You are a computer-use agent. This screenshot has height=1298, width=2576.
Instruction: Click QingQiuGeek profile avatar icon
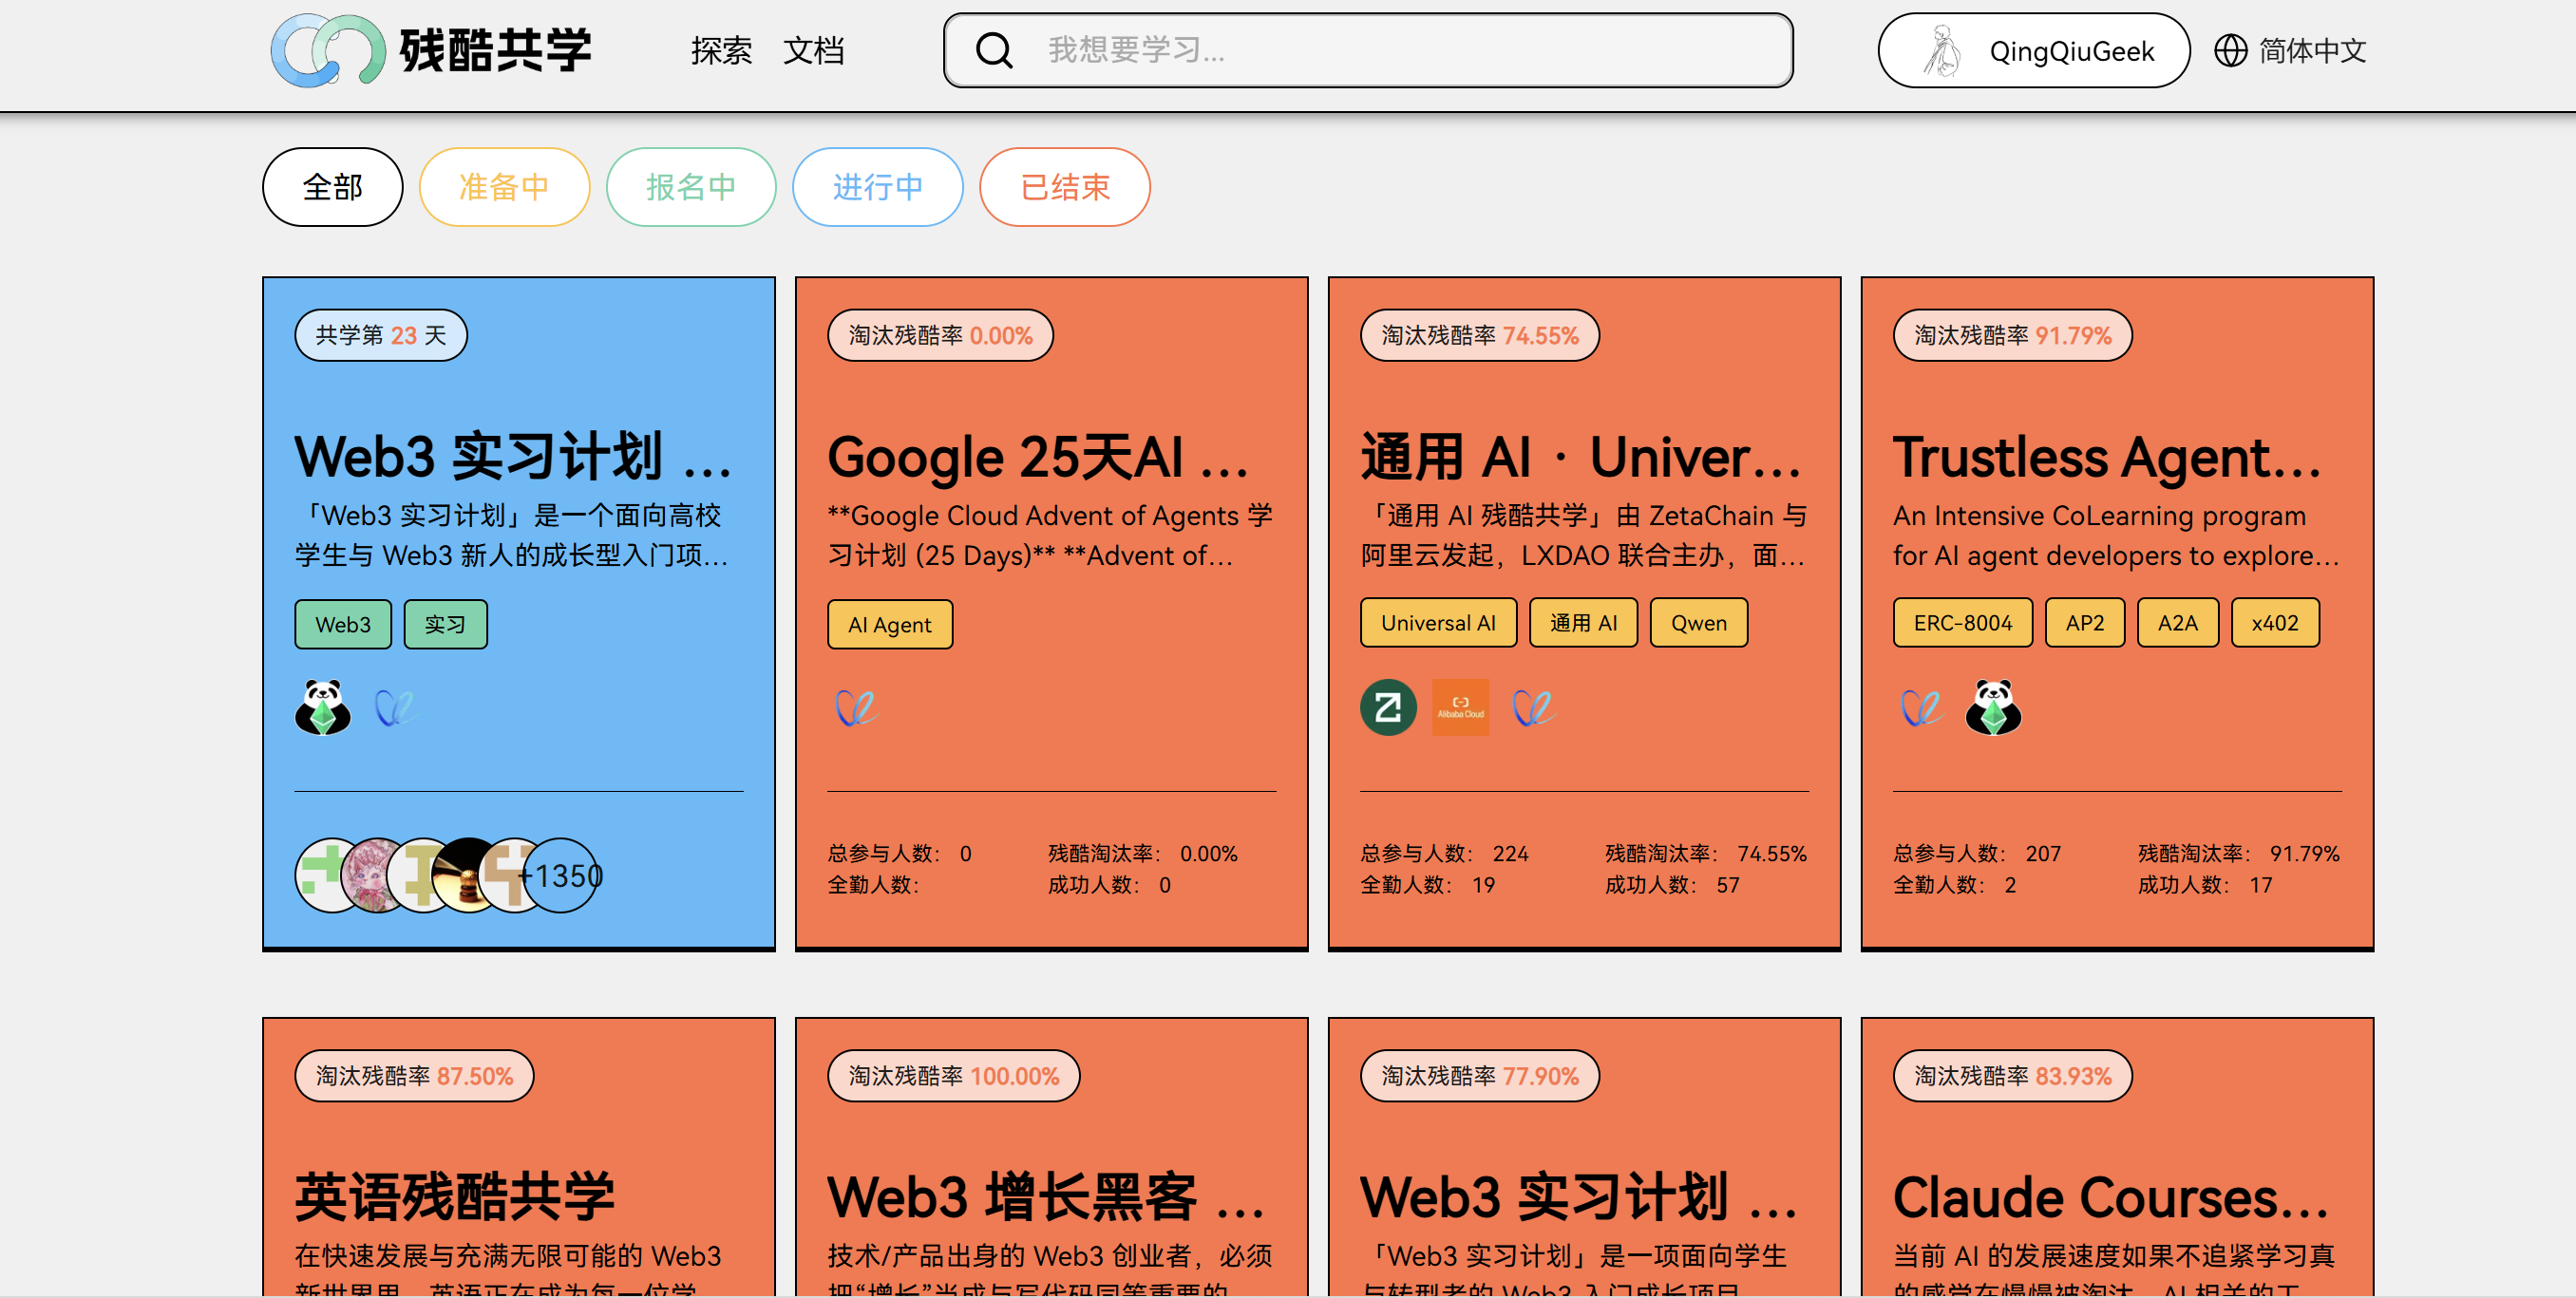(1941, 50)
